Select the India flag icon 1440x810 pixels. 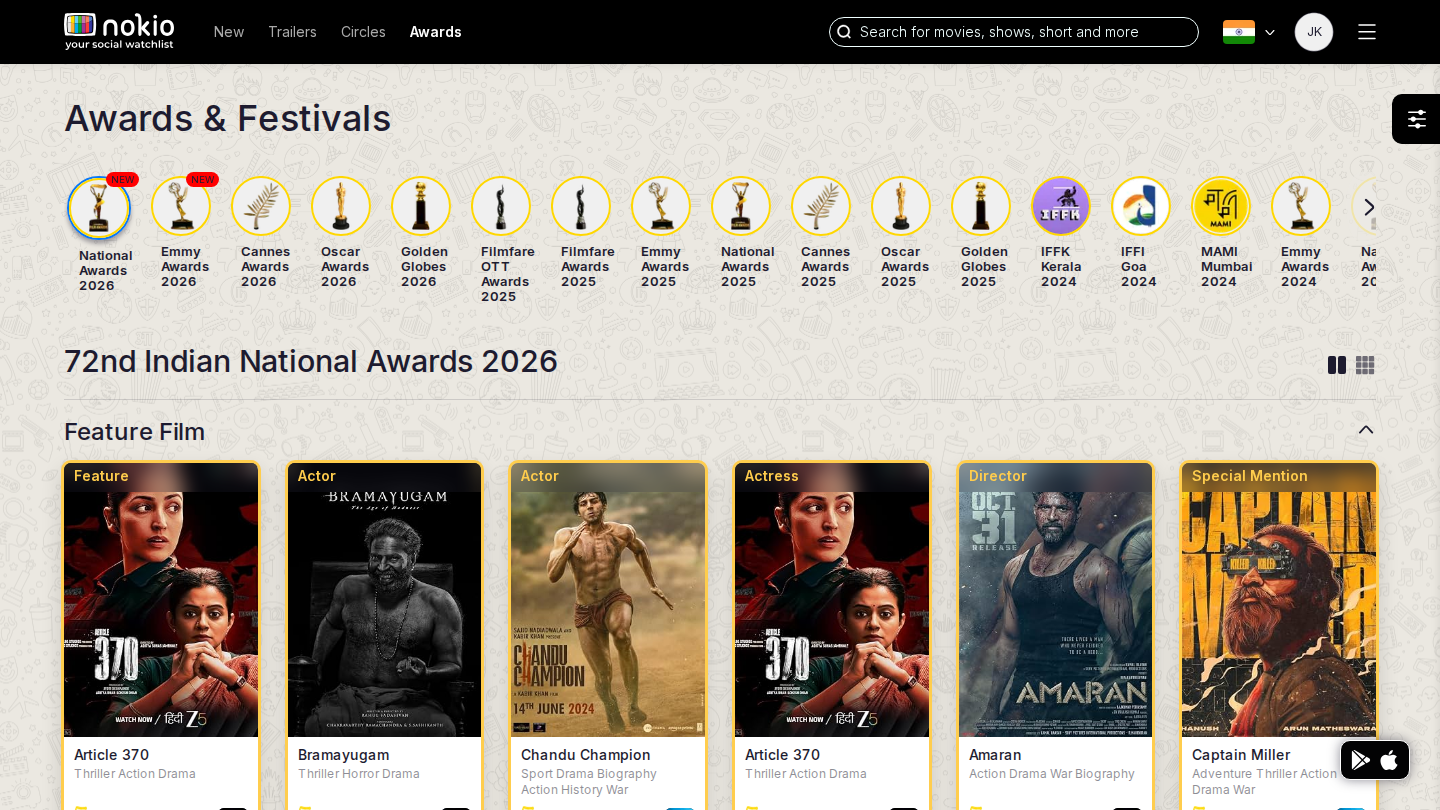point(1239,32)
